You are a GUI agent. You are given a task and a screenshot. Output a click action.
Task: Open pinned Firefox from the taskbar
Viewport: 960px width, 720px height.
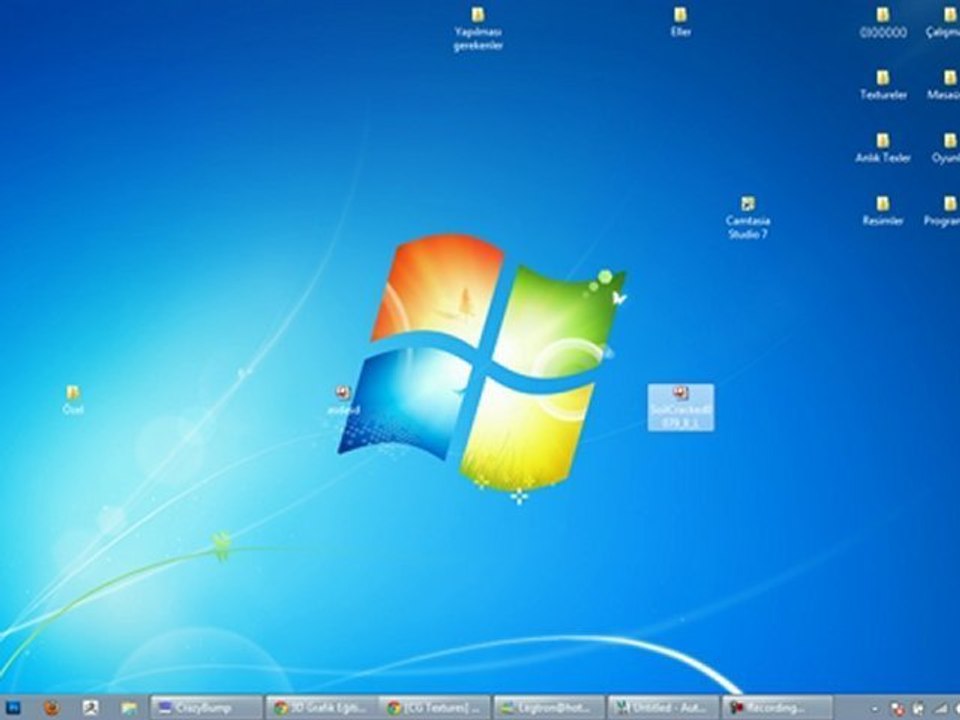(x=52, y=708)
